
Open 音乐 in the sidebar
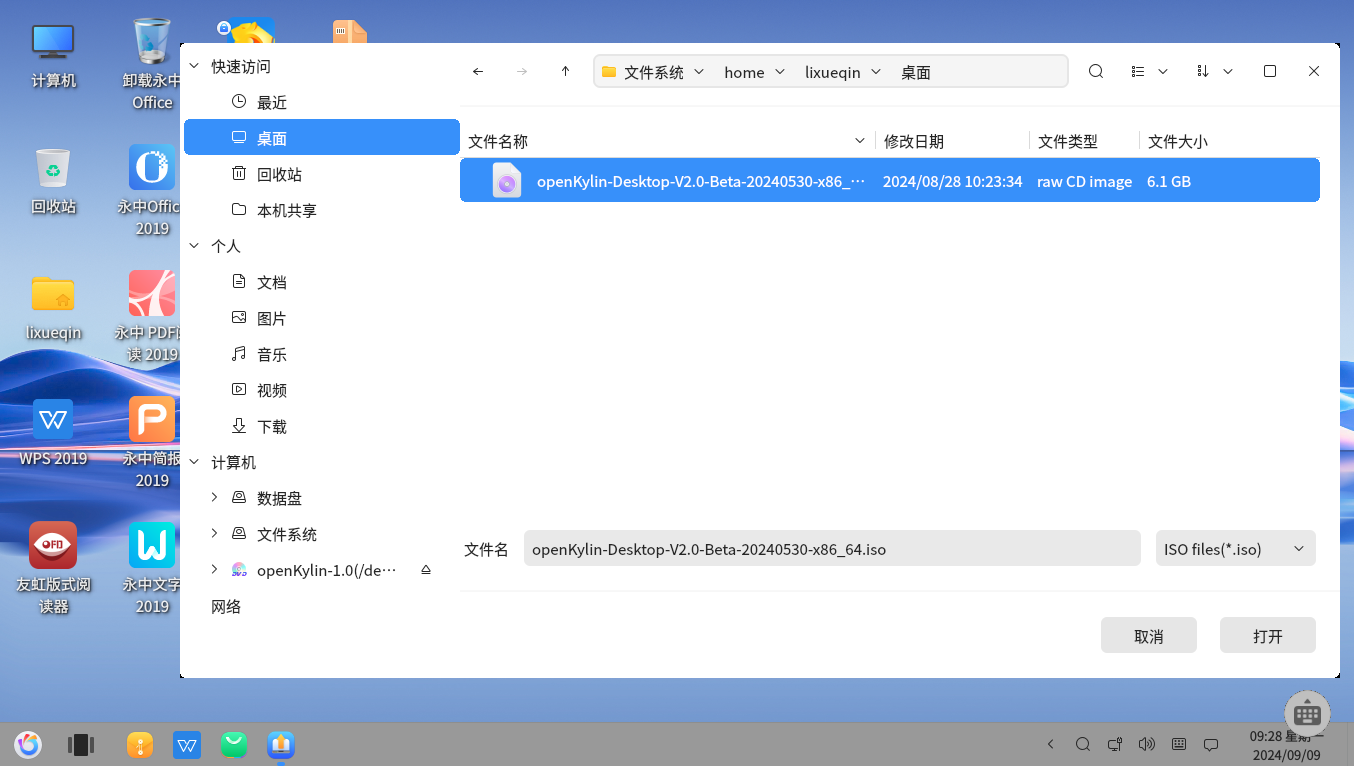coord(321,354)
